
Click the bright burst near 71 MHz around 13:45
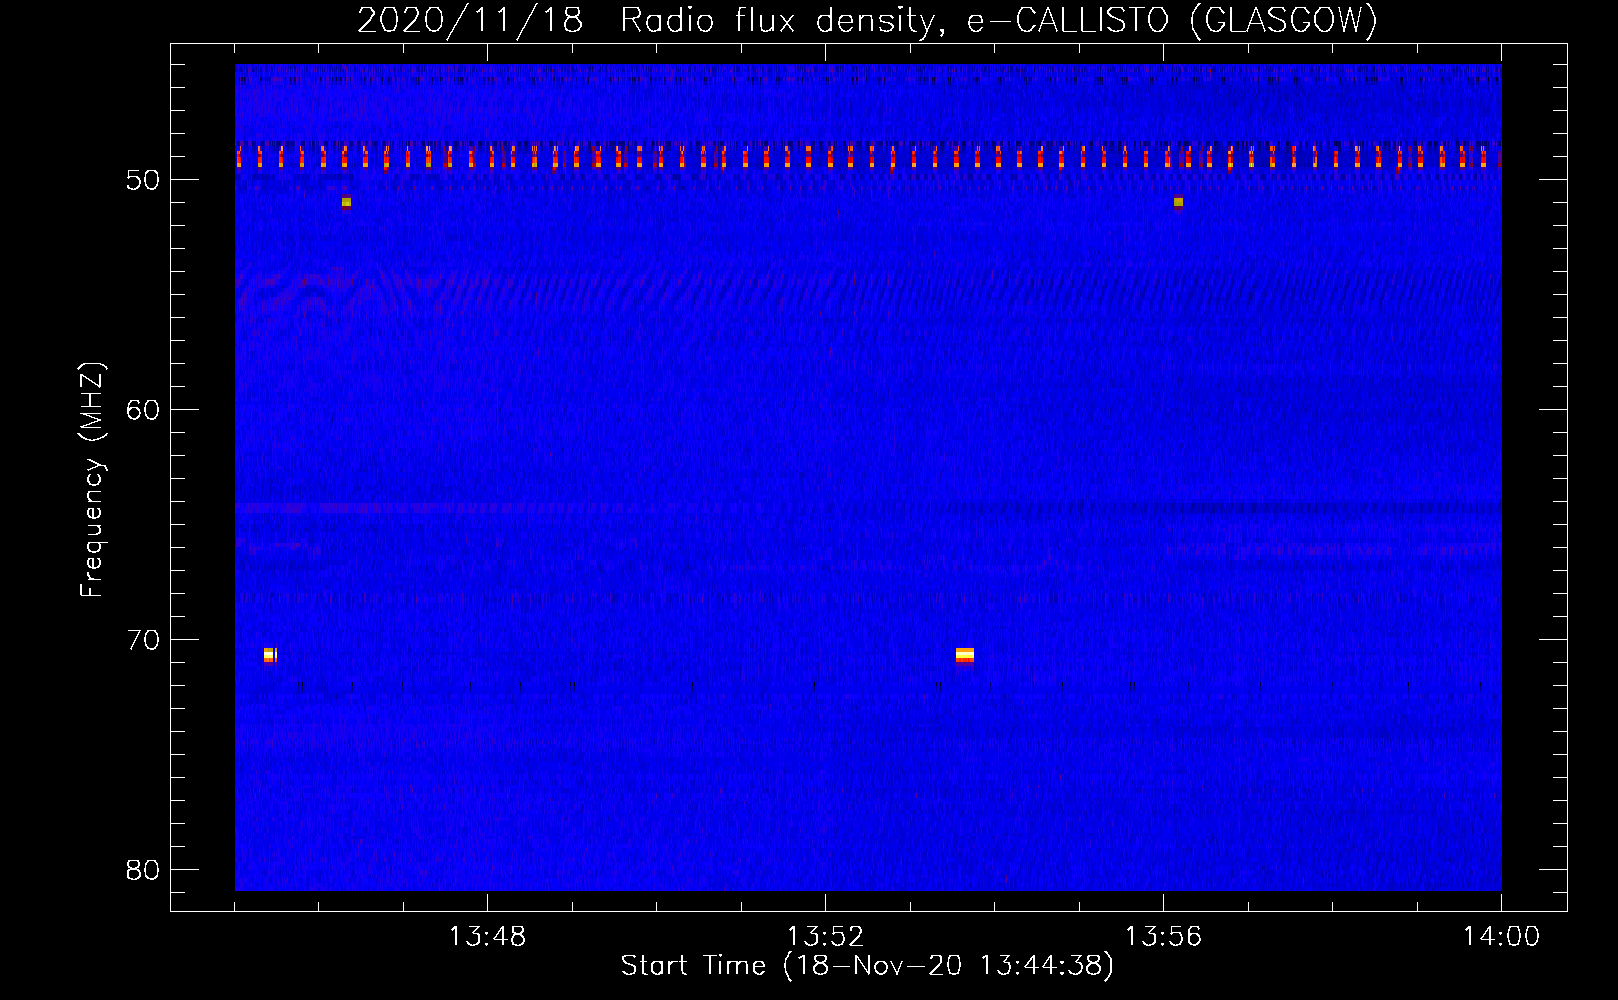pos(270,655)
